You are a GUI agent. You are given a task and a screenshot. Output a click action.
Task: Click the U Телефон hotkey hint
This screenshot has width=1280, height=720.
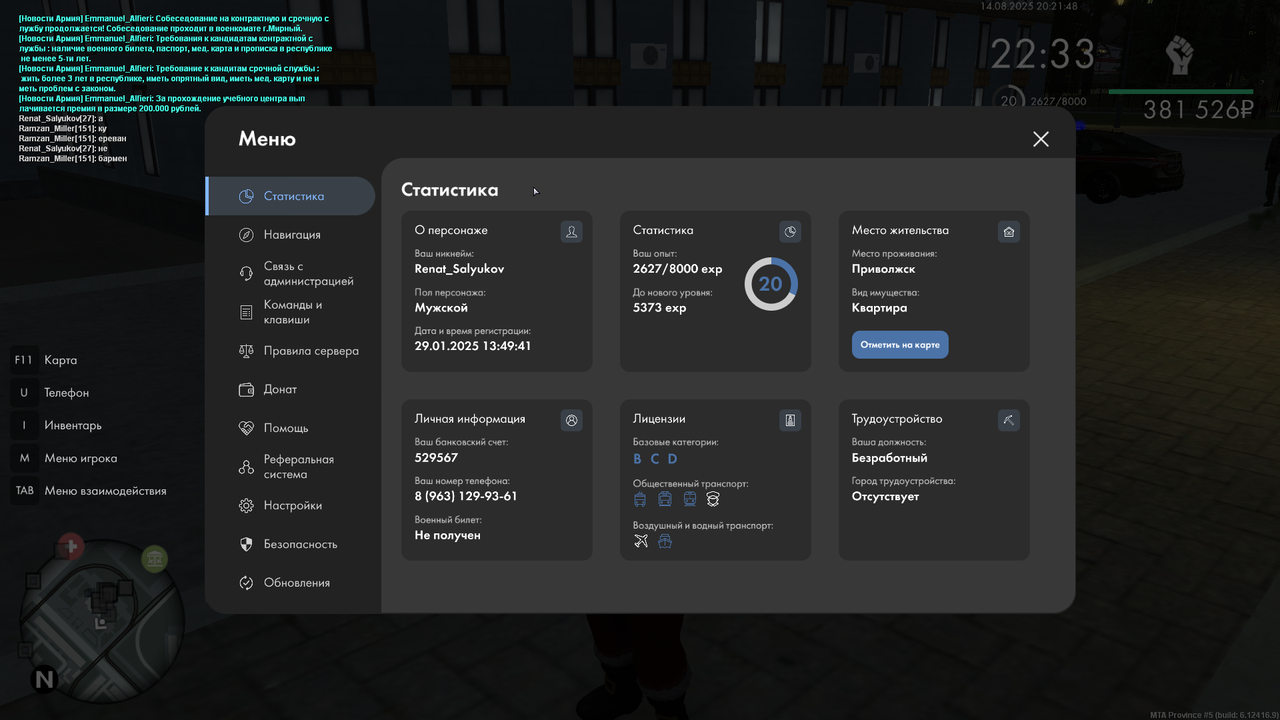click(x=51, y=393)
